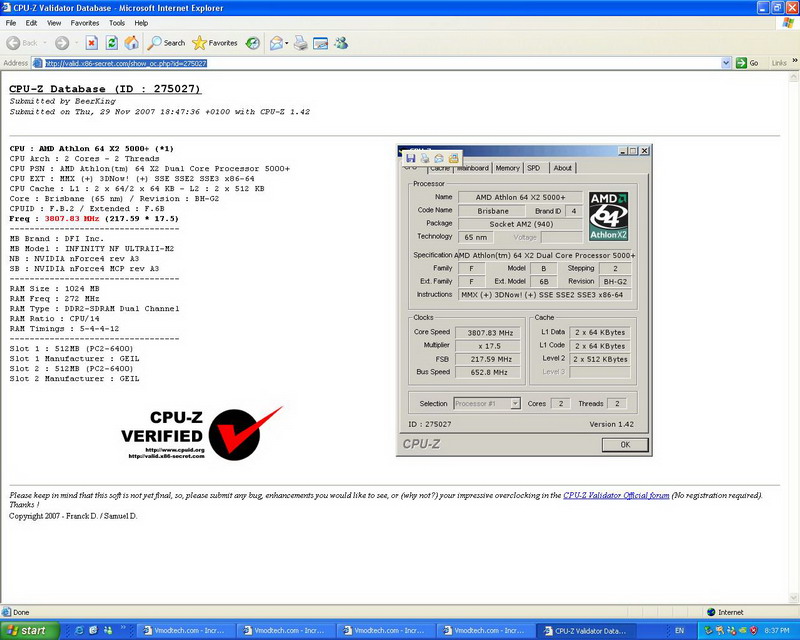This screenshot has width=800, height=640.
Task: Click the 'RAM Timings : 5-4-4-12' line
Action: pyautogui.click(x=64, y=329)
